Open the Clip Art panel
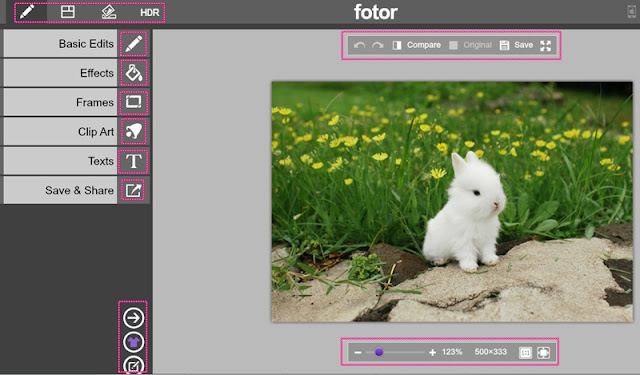Screen dimensions: 640x375 pyautogui.click(x=60, y=132)
